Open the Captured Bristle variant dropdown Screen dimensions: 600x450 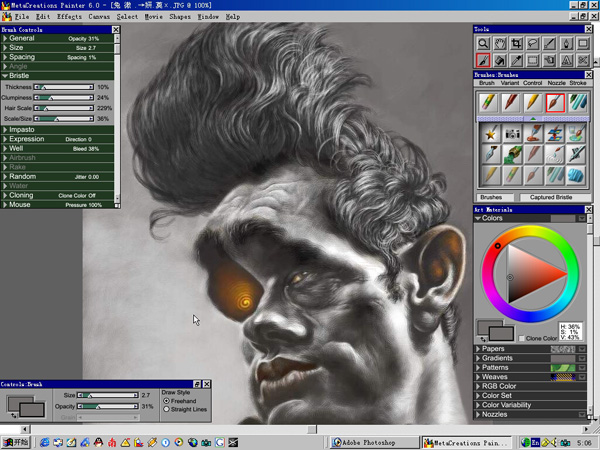click(x=555, y=197)
